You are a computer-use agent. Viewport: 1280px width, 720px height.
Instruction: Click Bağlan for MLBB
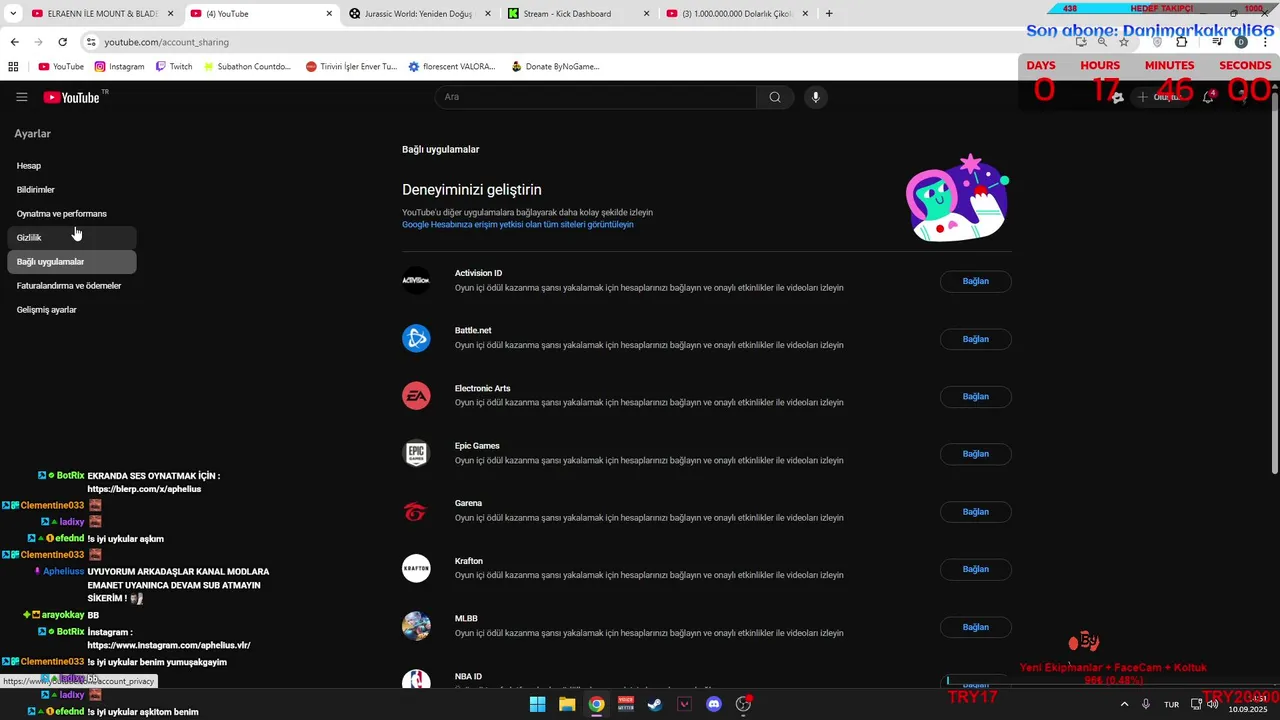coord(975,627)
